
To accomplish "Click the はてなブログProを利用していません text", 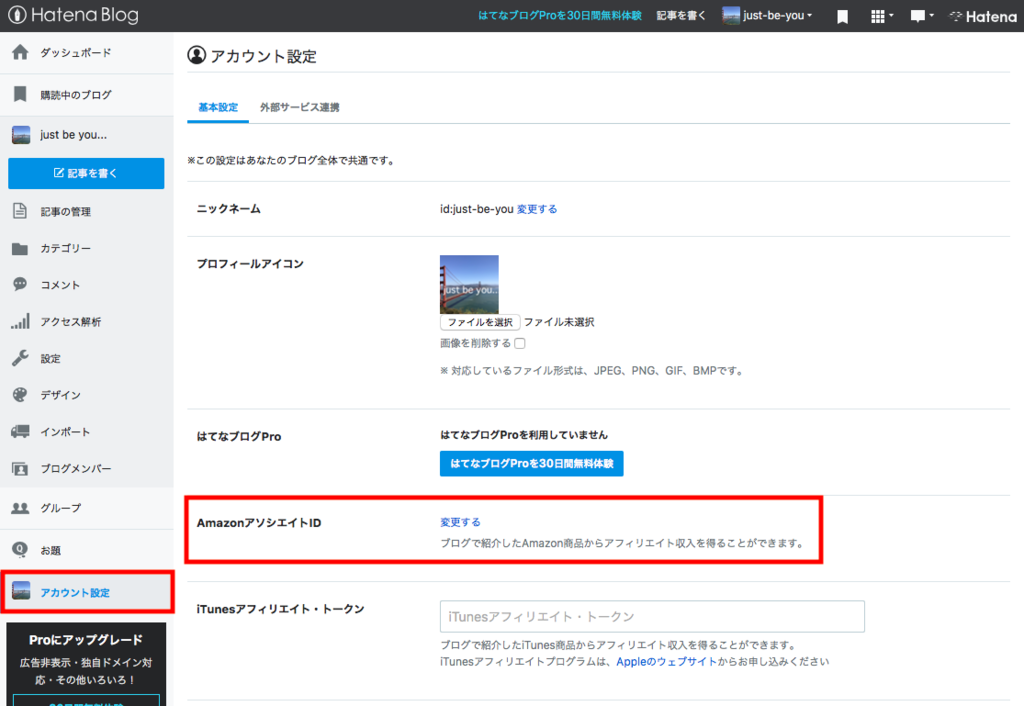I will (524, 435).
